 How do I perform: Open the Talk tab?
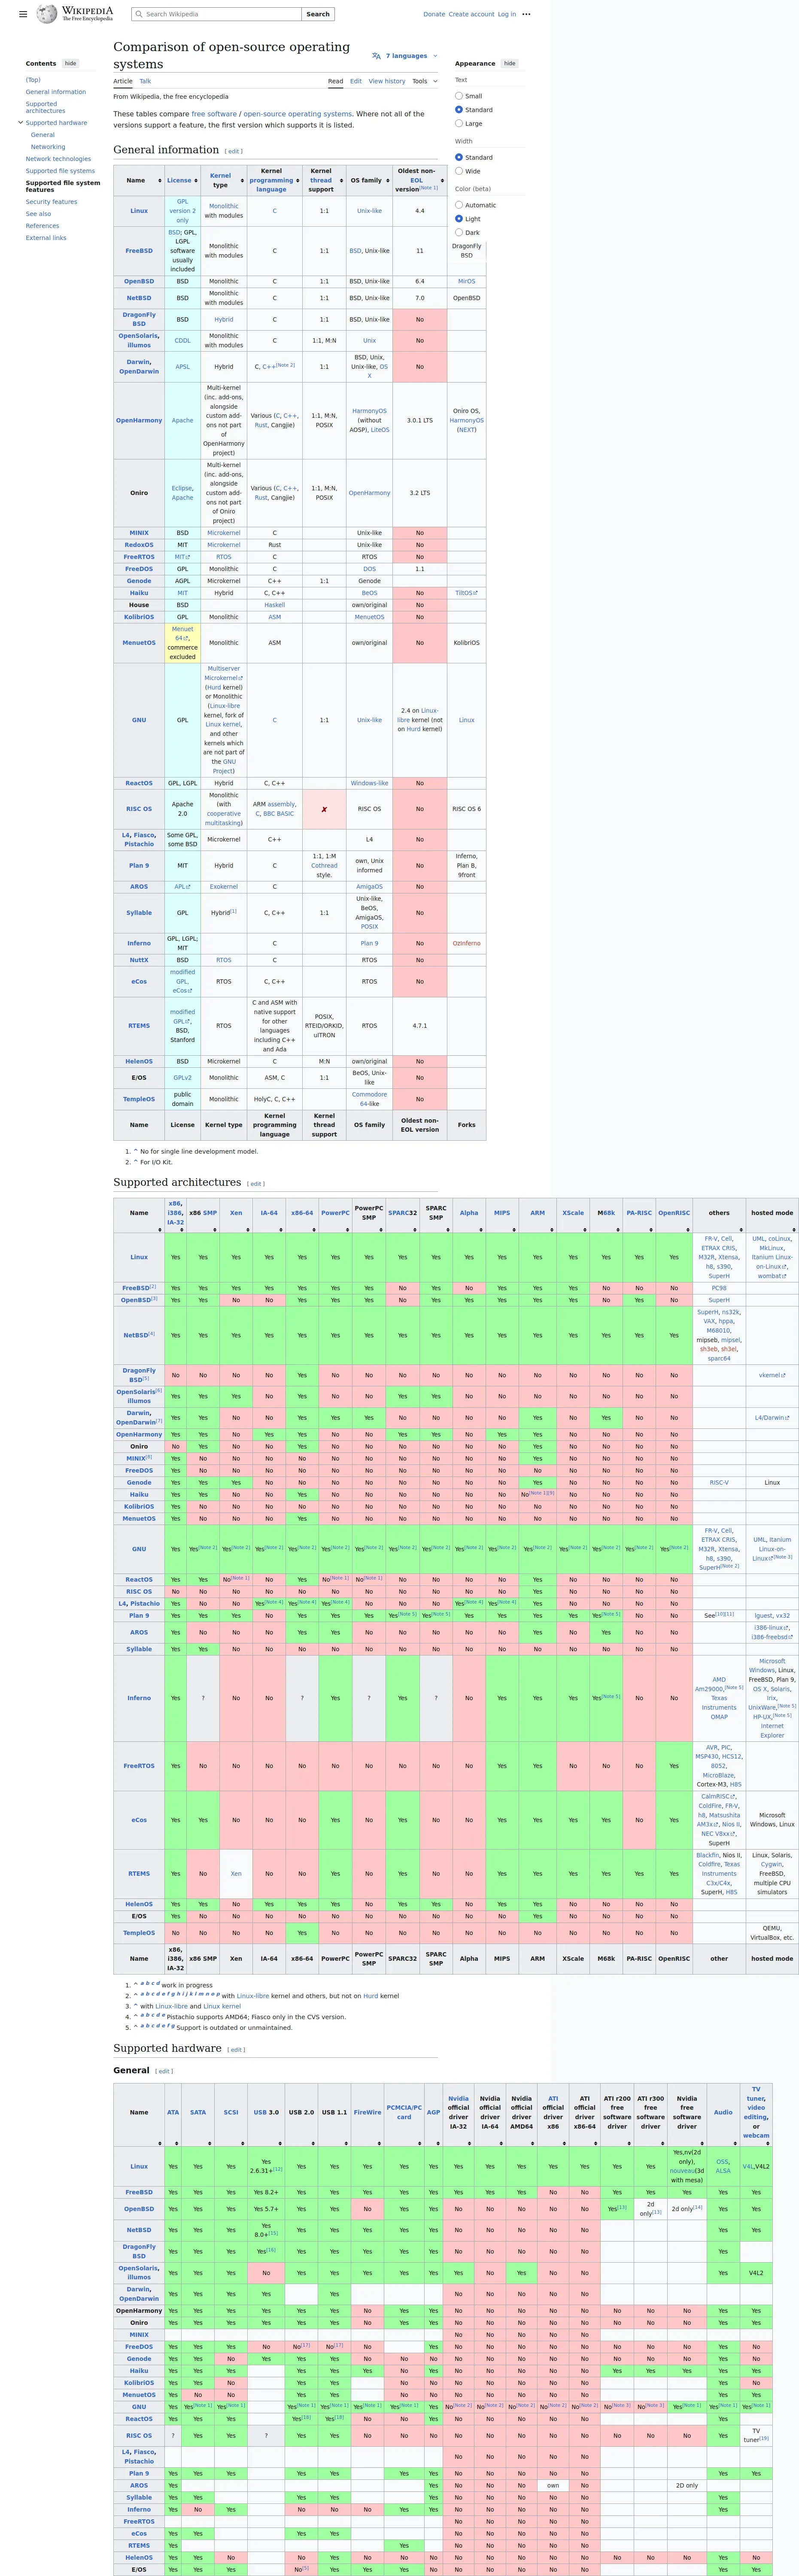coord(145,81)
